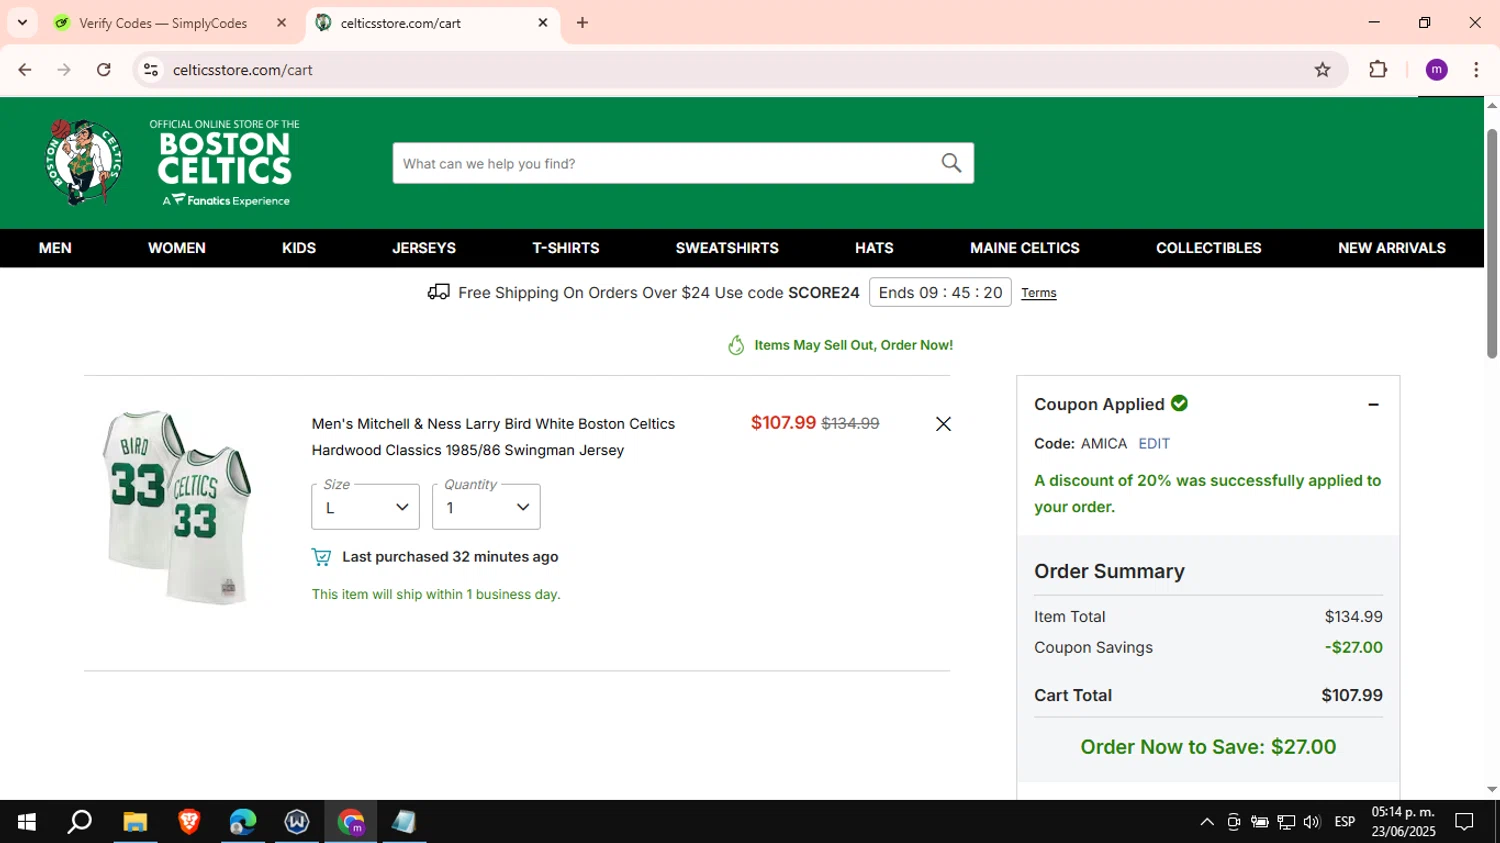Screen dimensions: 1500x843
Task: Collapse the Coupon Applied section with the minus icon
Action: [x=1373, y=404]
